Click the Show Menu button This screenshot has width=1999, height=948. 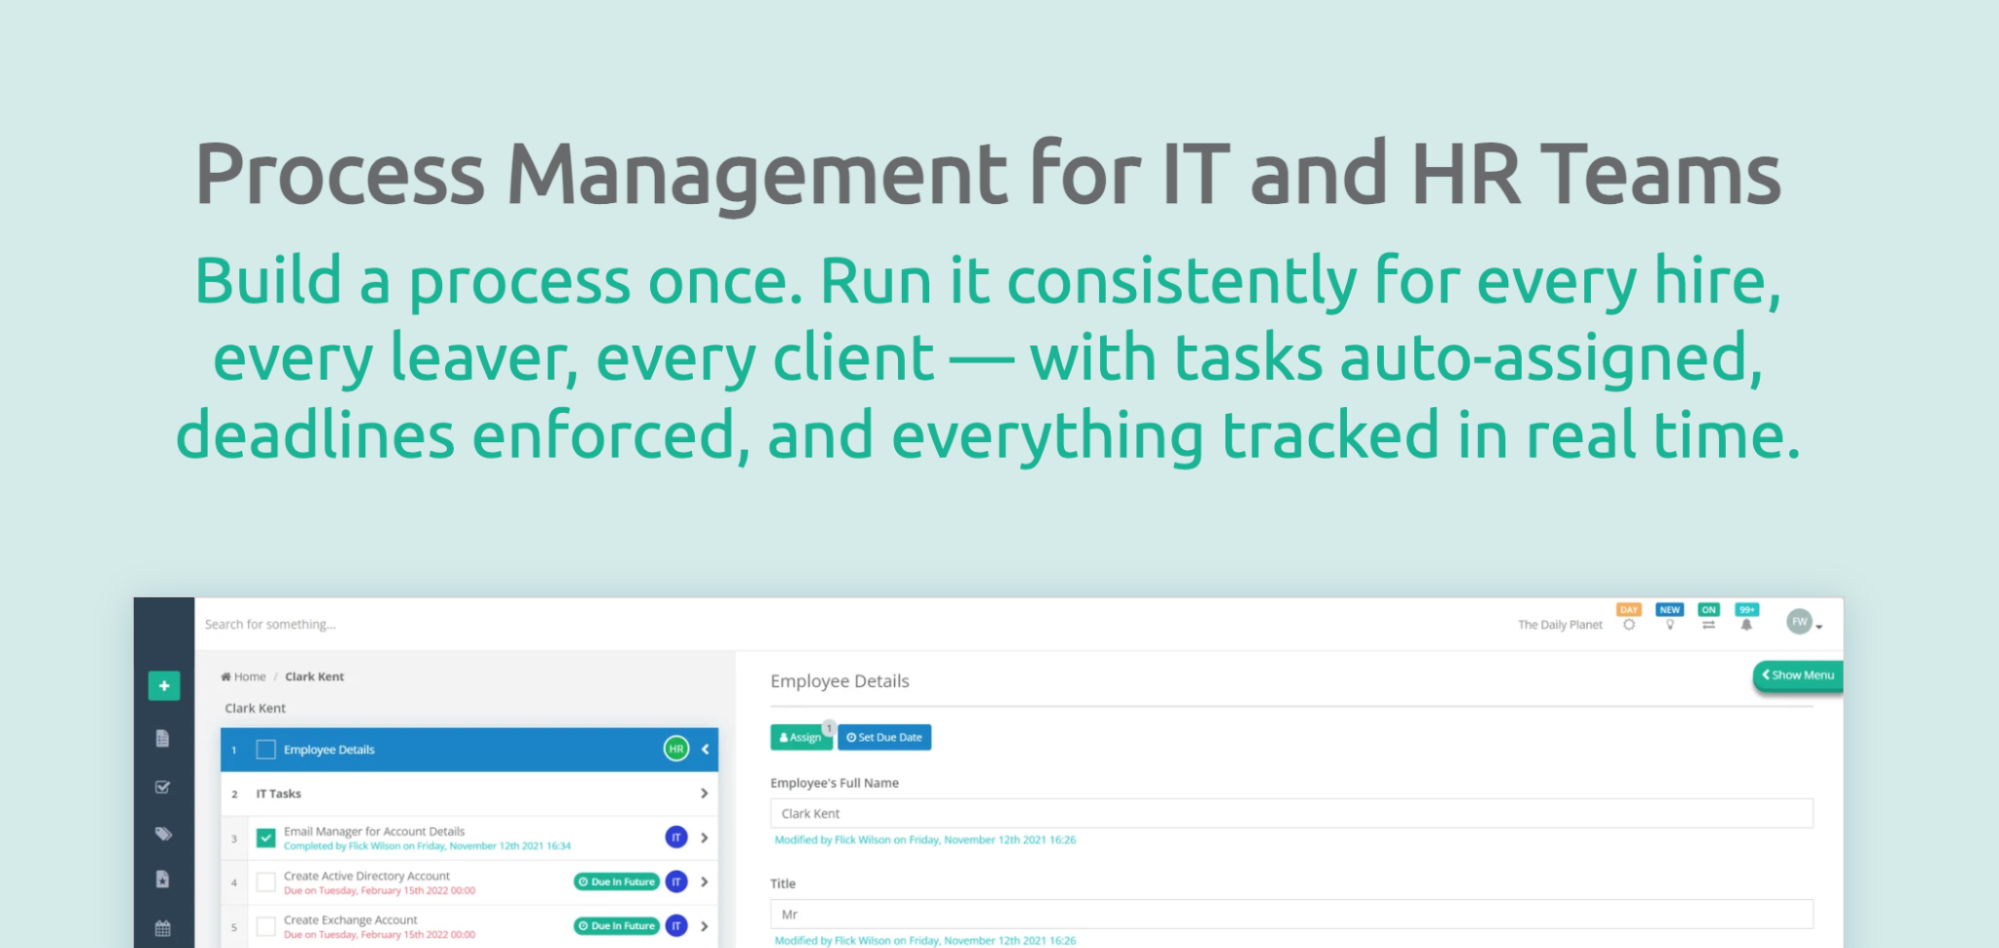[1798, 675]
